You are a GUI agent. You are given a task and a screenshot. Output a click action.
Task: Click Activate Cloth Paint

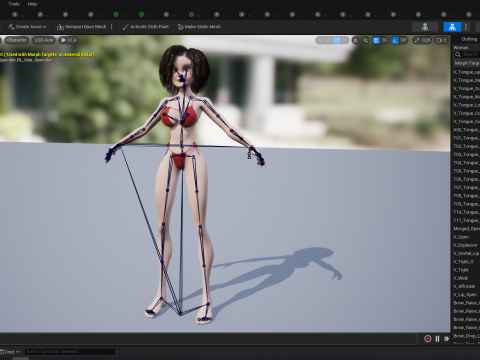click(x=146, y=27)
